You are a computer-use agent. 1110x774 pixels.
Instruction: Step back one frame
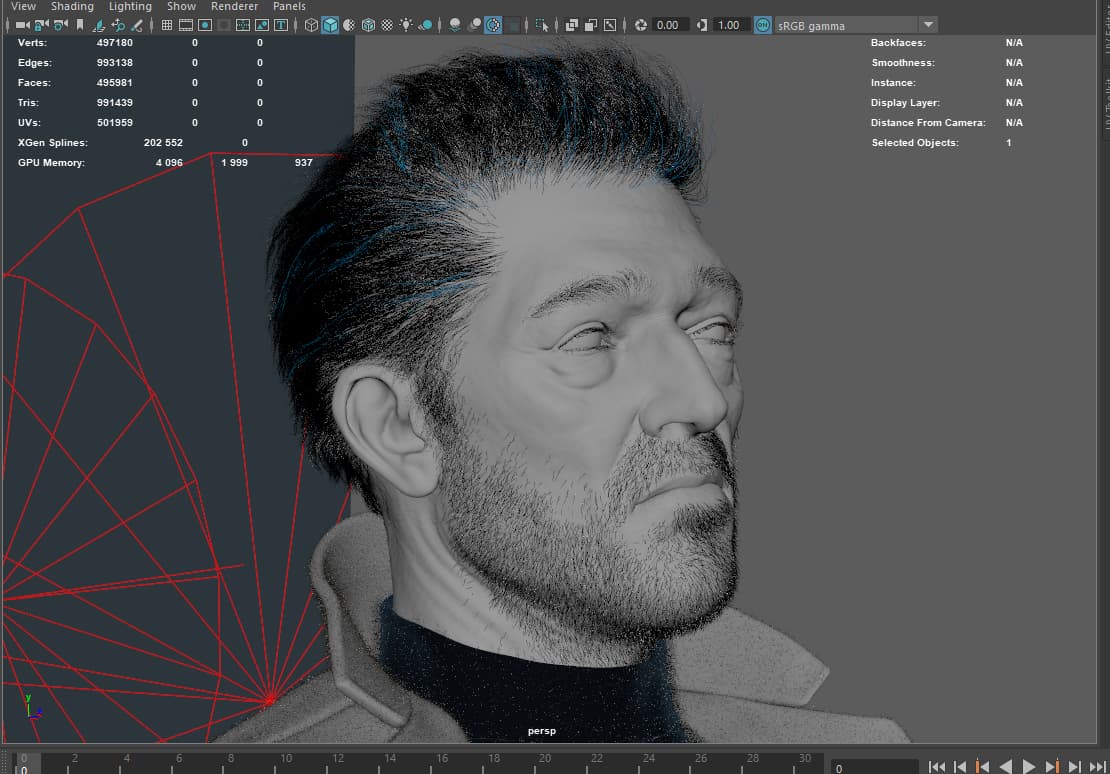[x=960, y=767]
